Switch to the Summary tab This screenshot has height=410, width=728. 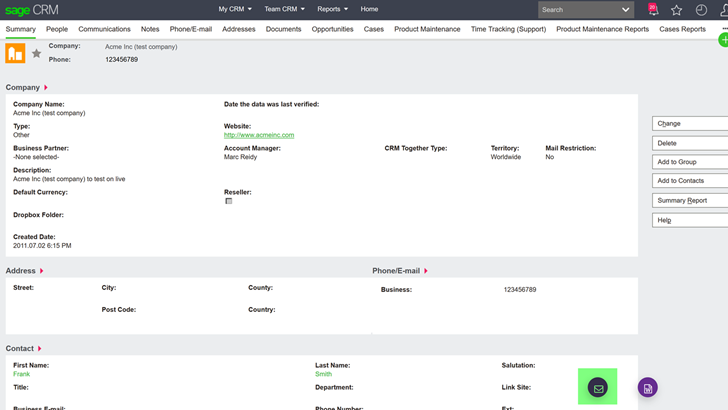click(x=20, y=29)
